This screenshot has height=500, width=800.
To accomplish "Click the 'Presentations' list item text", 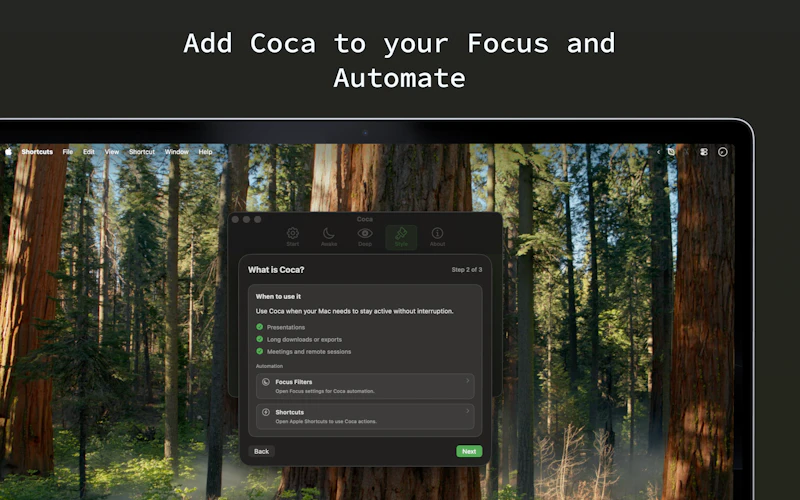I will click(286, 328).
